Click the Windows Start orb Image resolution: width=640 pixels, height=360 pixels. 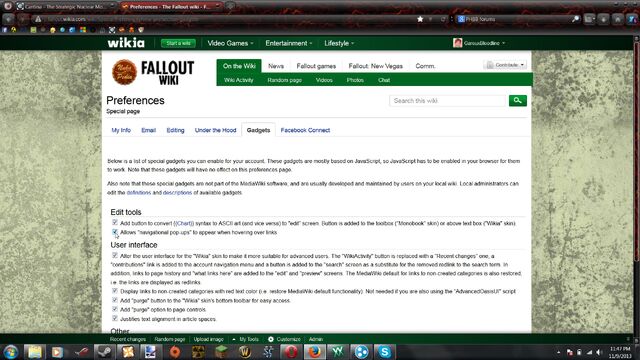click(11, 352)
